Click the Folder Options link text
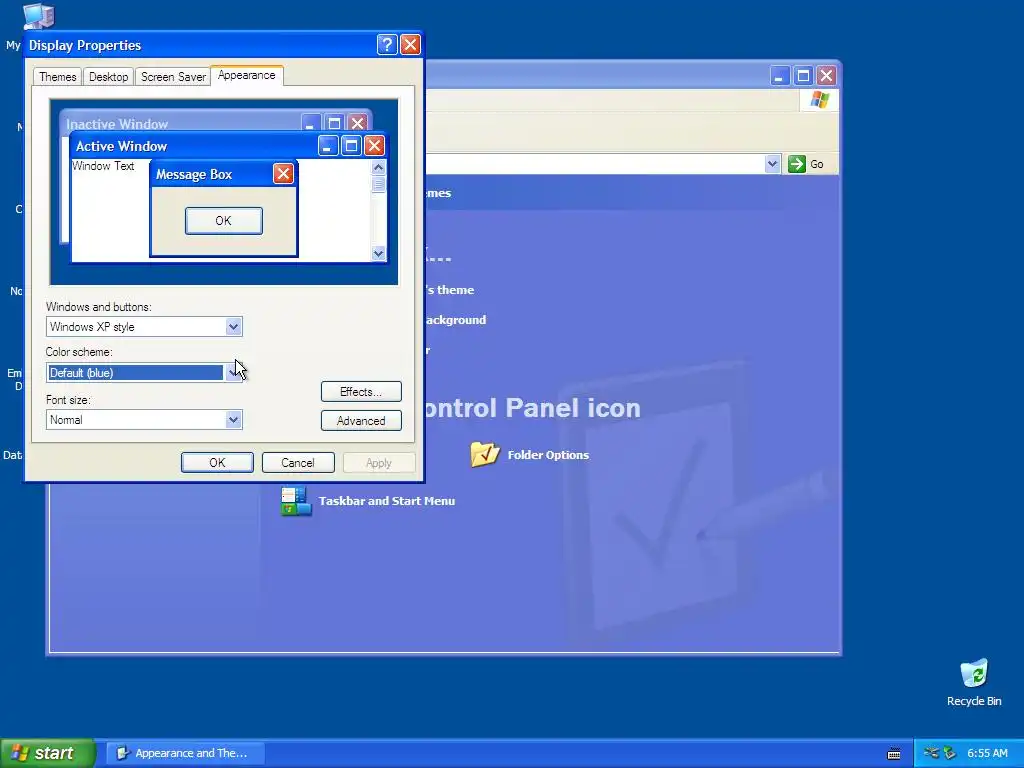 549,455
